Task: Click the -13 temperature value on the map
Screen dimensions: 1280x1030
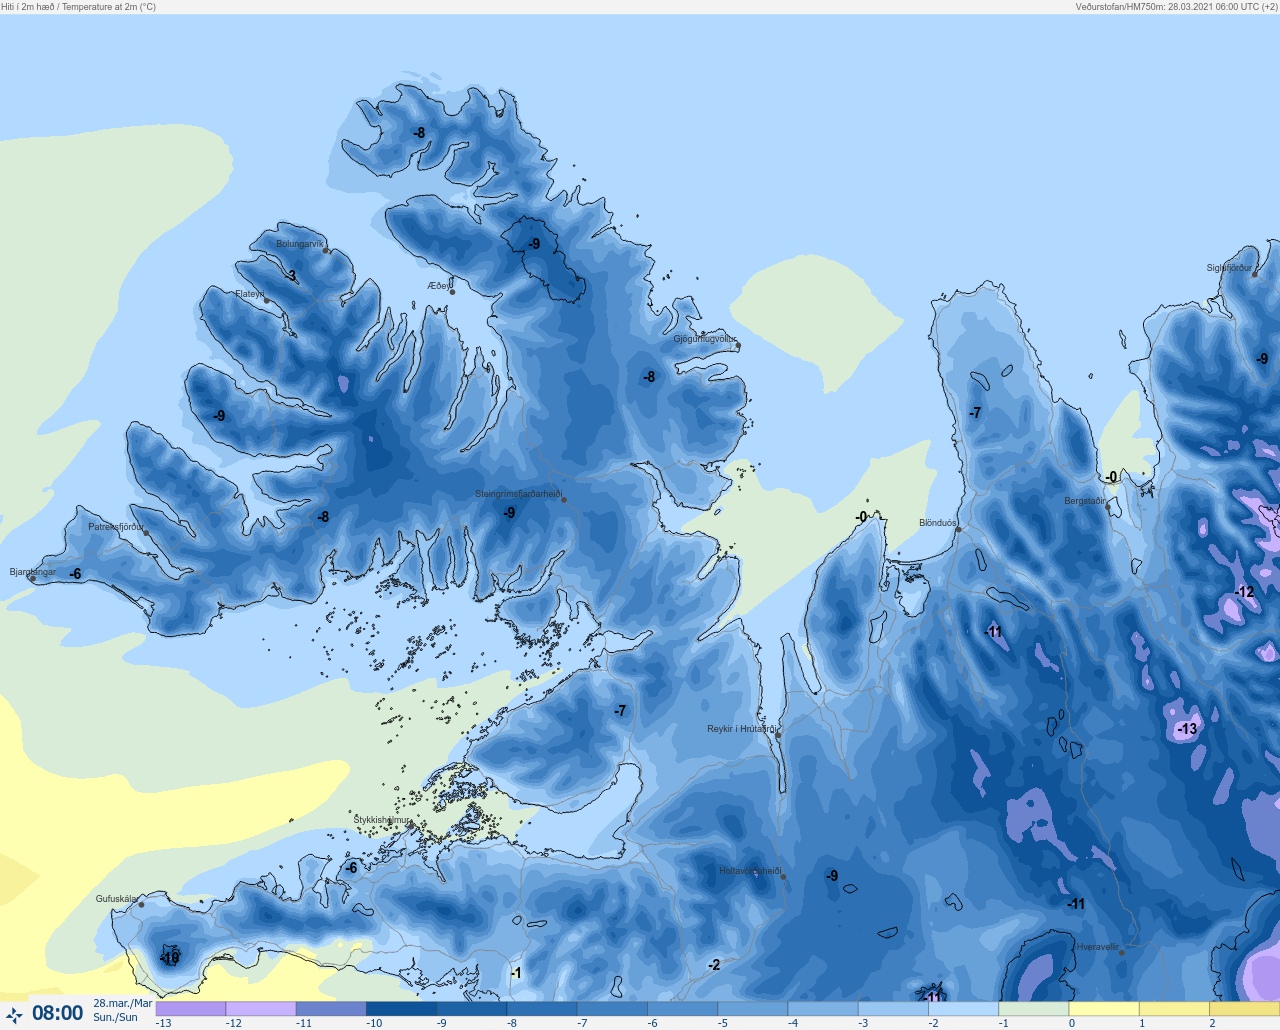Action: tap(1187, 729)
